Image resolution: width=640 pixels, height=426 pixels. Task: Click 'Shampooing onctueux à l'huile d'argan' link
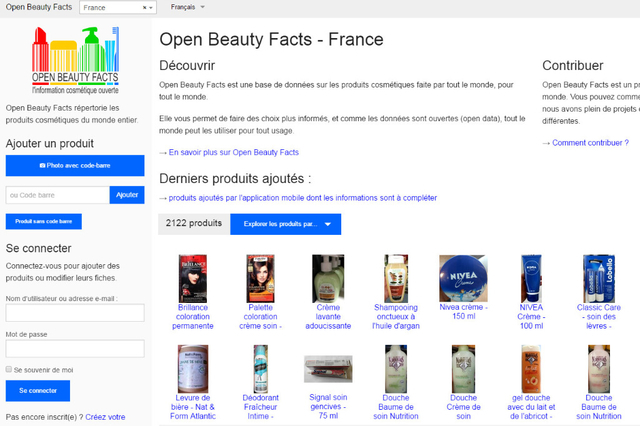pyautogui.click(x=396, y=317)
